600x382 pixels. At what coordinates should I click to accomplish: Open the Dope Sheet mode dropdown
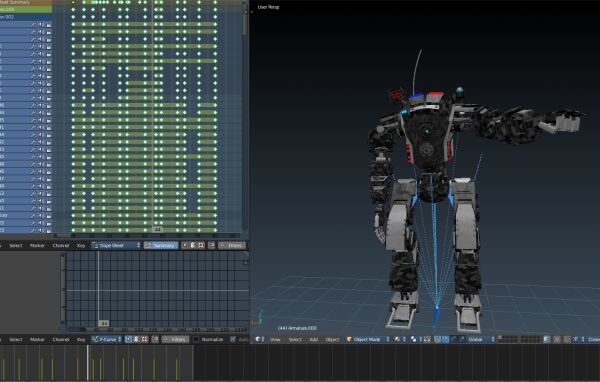pyautogui.click(x=116, y=245)
